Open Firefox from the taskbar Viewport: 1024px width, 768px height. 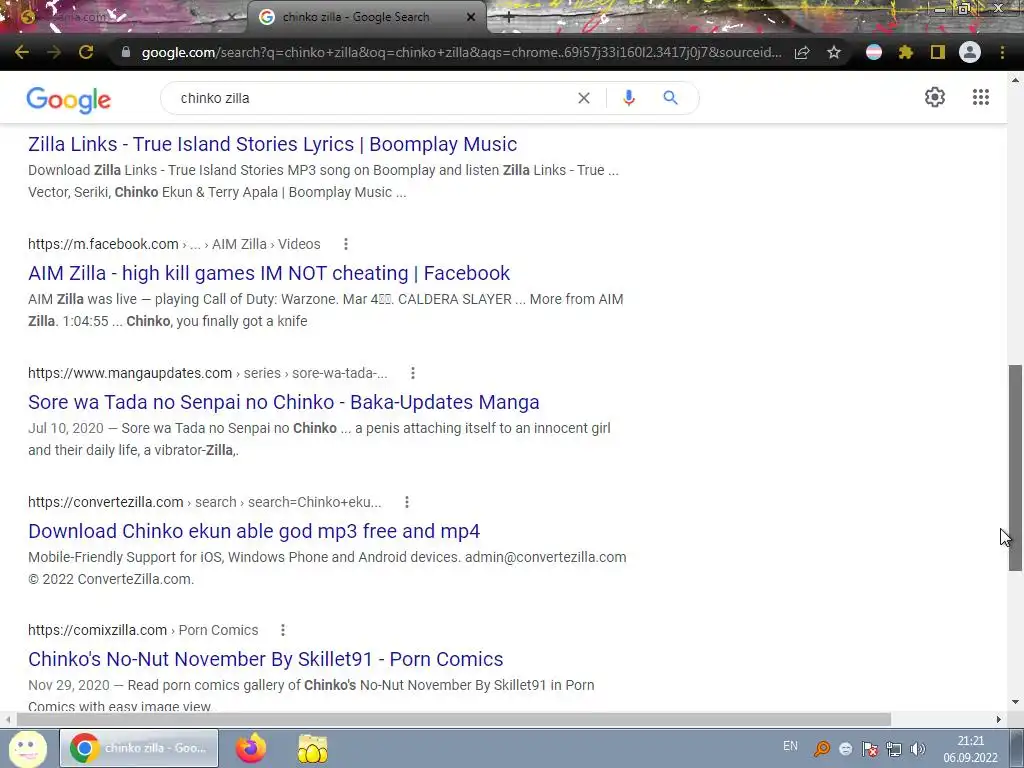pos(251,748)
